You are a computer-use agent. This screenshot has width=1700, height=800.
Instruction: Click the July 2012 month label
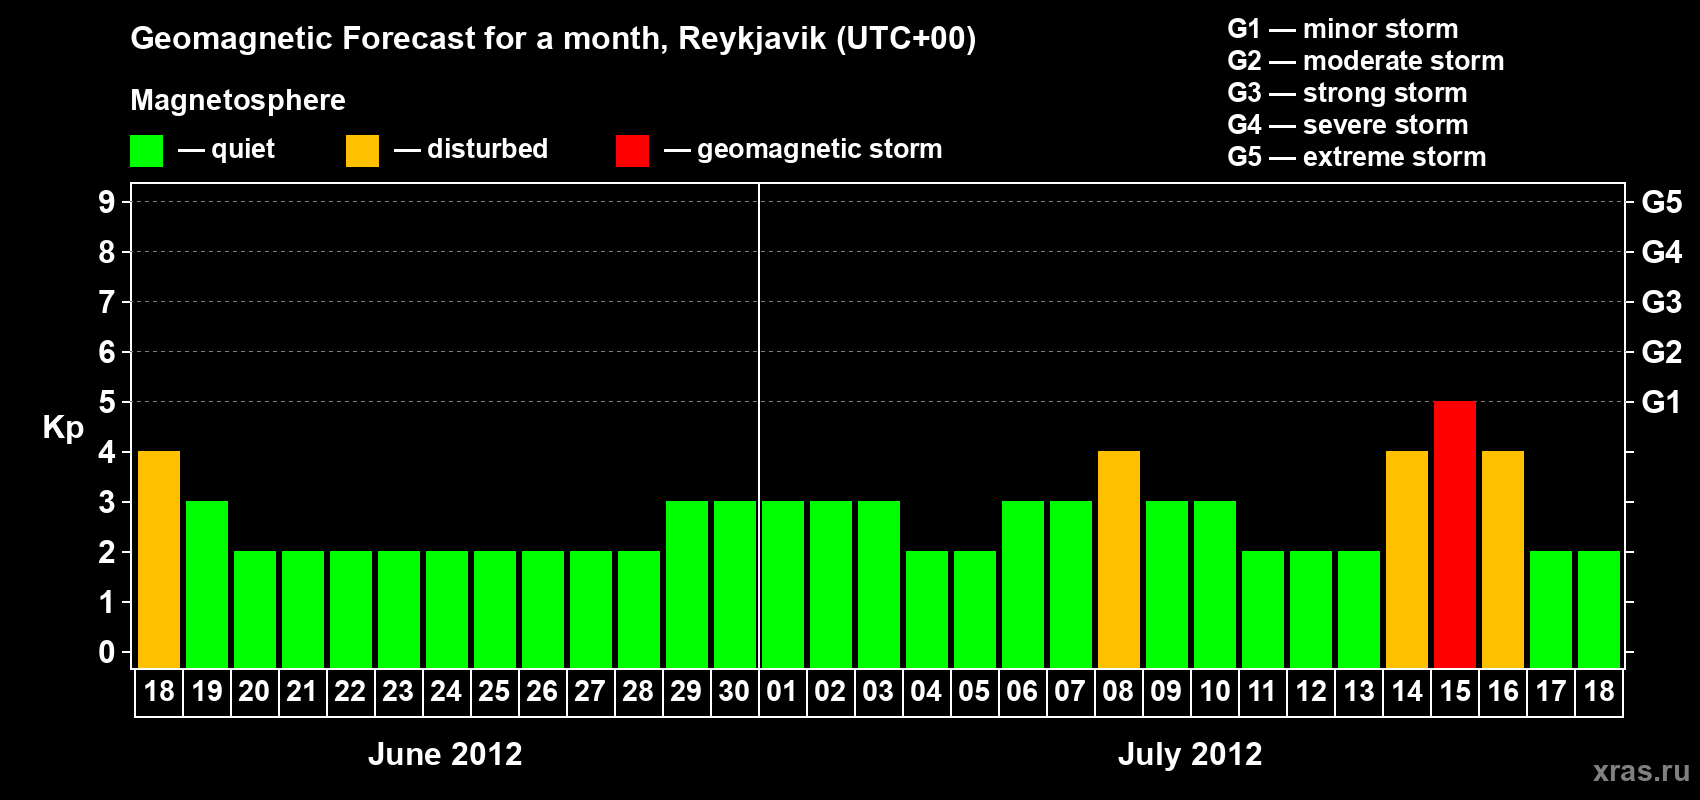[x=1190, y=754]
